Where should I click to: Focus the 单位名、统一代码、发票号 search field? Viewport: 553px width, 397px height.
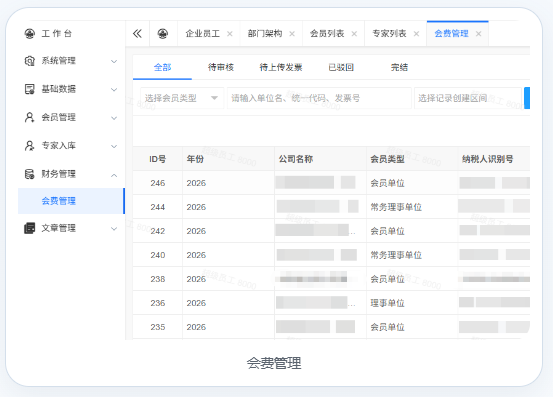point(319,98)
